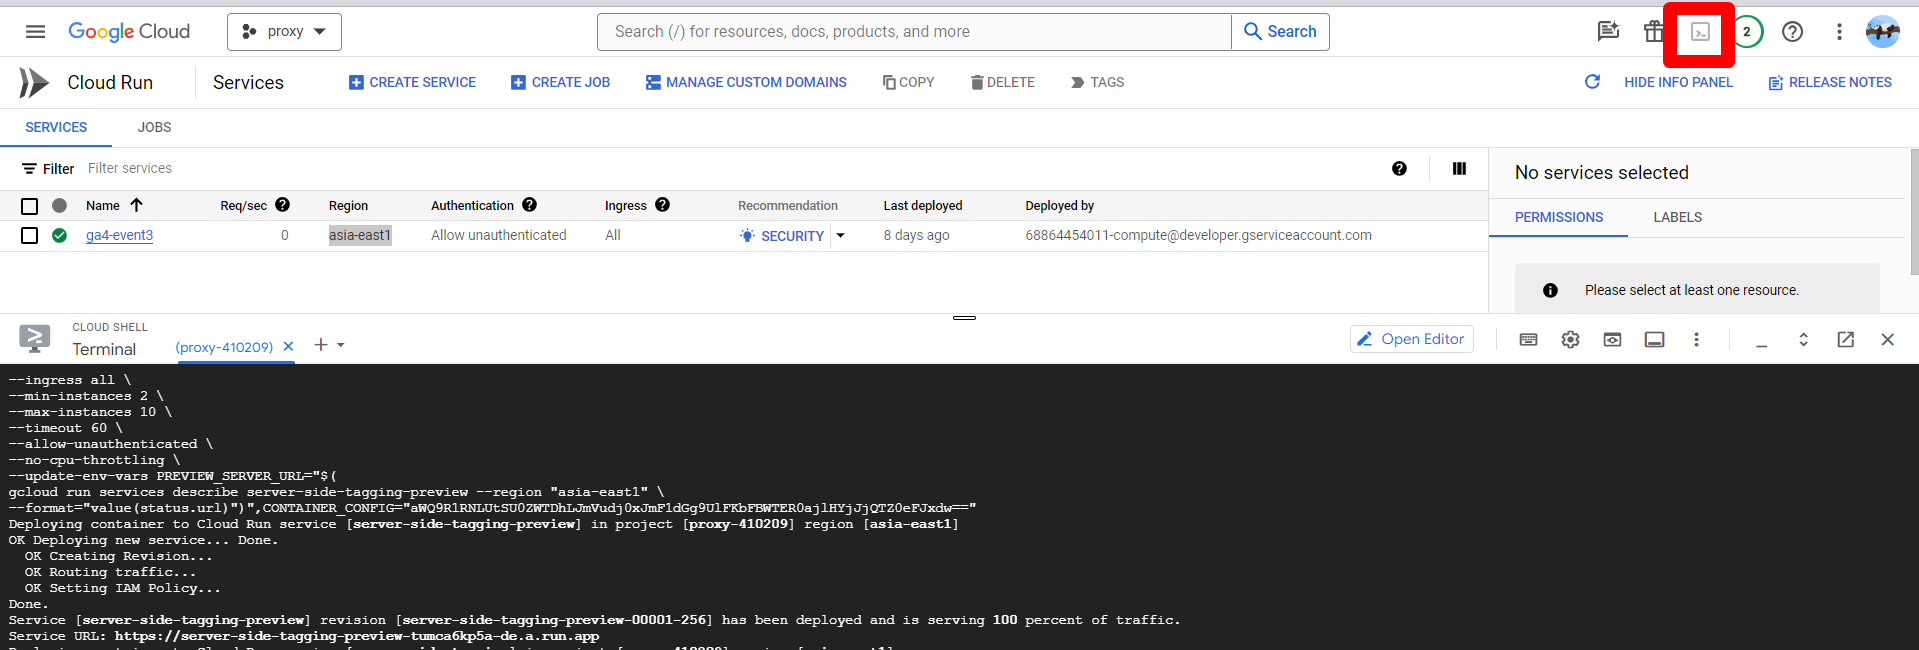Click the Req/sec help icon
Screen dimensions: 1919x650
pyautogui.click(x=282, y=204)
